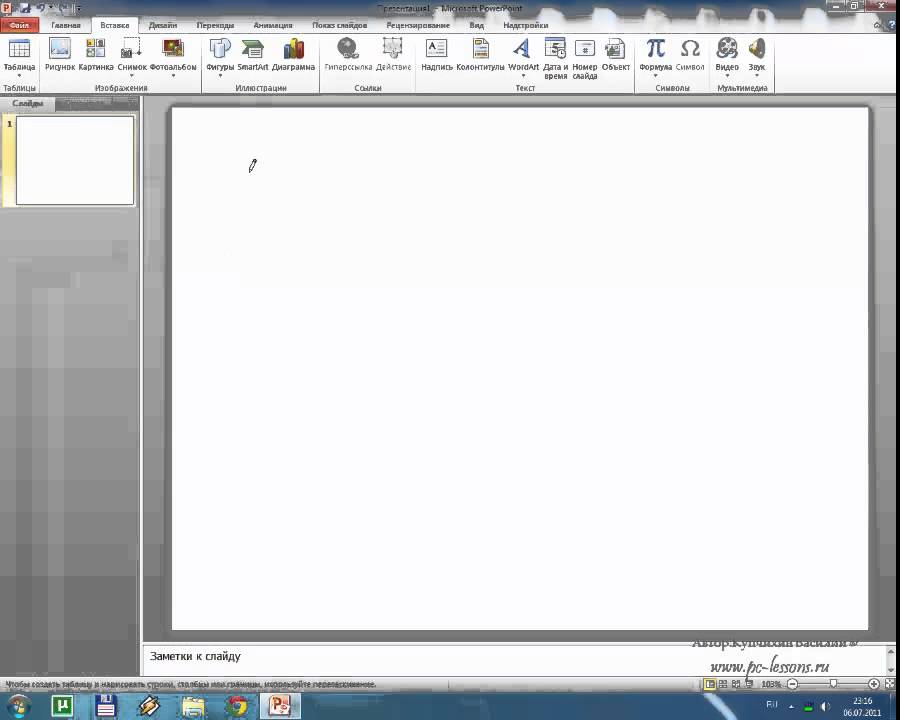Click the PowerPoint taskbar button
This screenshot has width=900, height=720.
click(281, 706)
